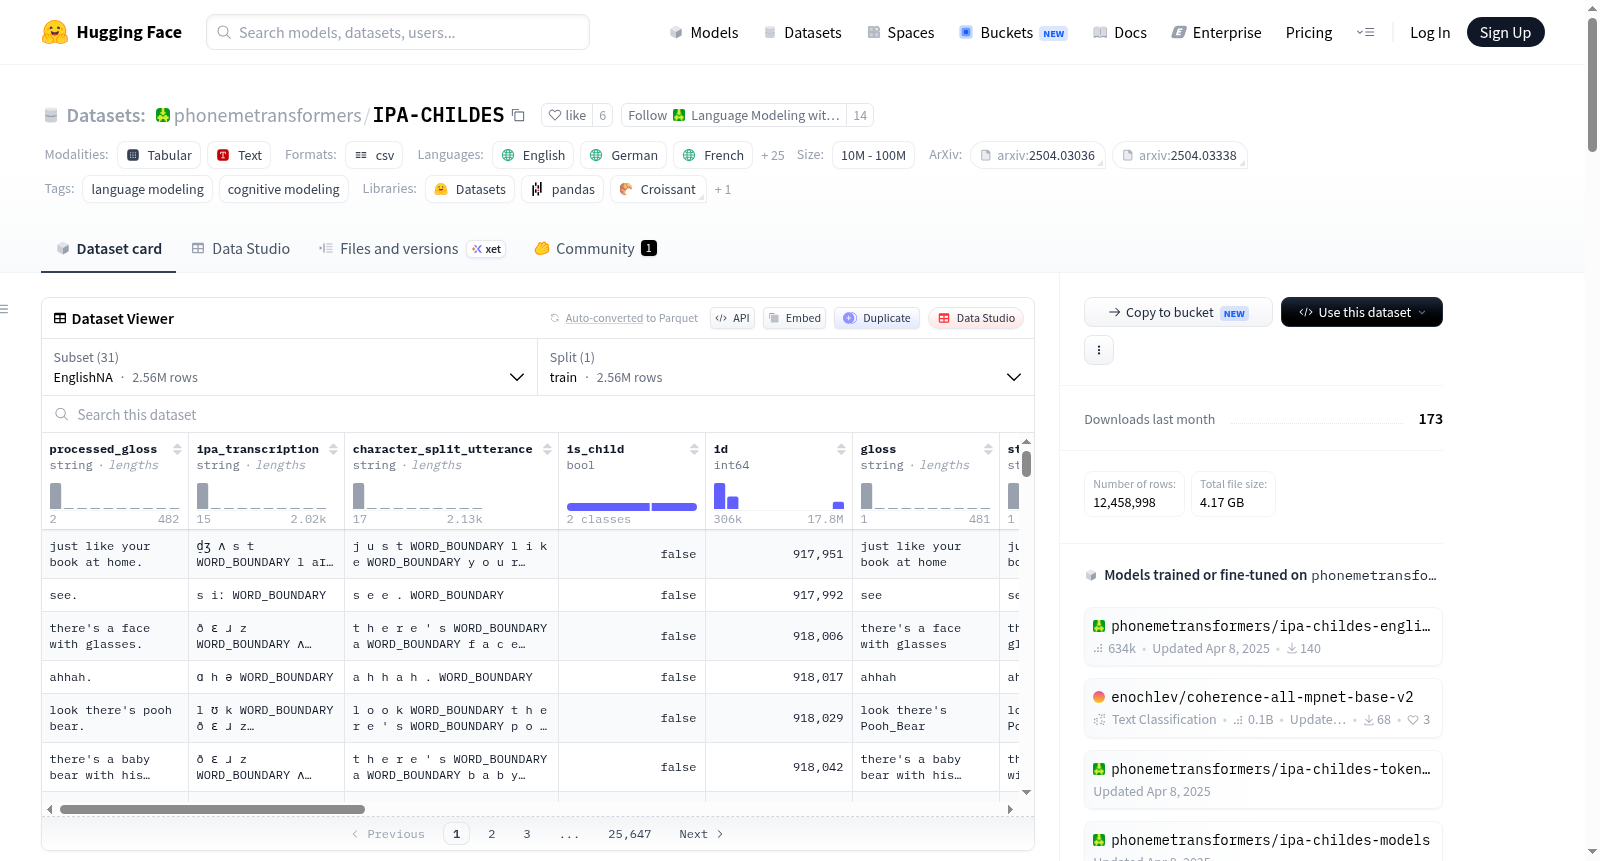Focus the top search models field
Viewport: 1600px width, 861px height.
pyautogui.click(x=398, y=32)
